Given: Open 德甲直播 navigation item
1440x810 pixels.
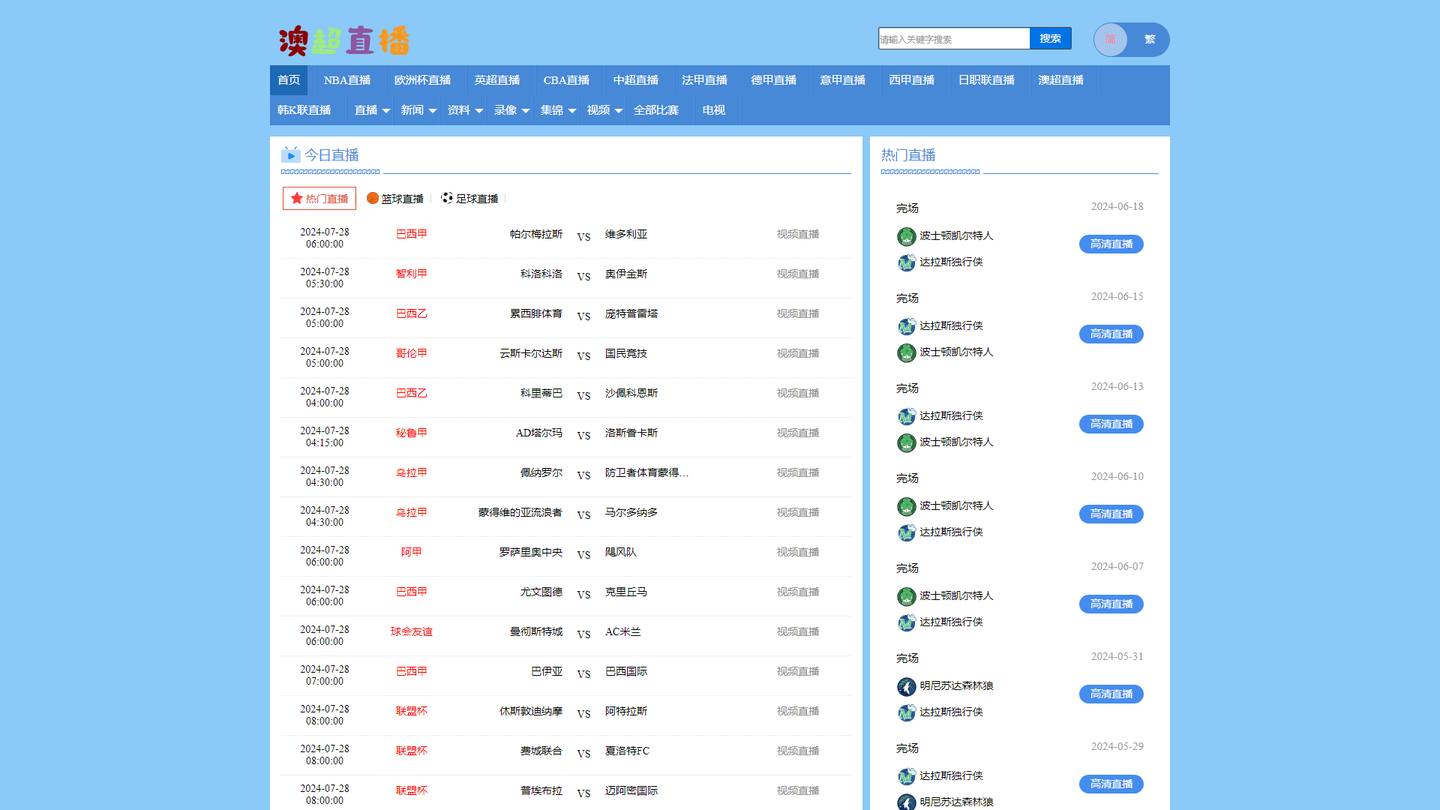Looking at the screenshot, I should 774,80.
